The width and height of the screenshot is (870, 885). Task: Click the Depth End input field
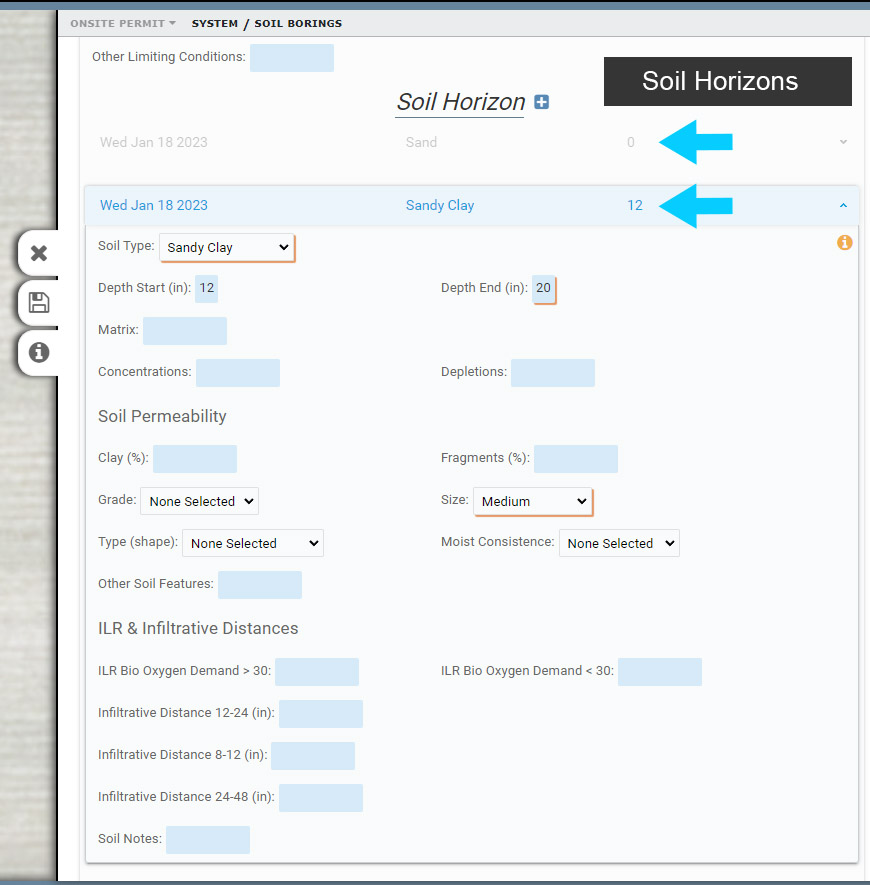(x=543, y=288)
